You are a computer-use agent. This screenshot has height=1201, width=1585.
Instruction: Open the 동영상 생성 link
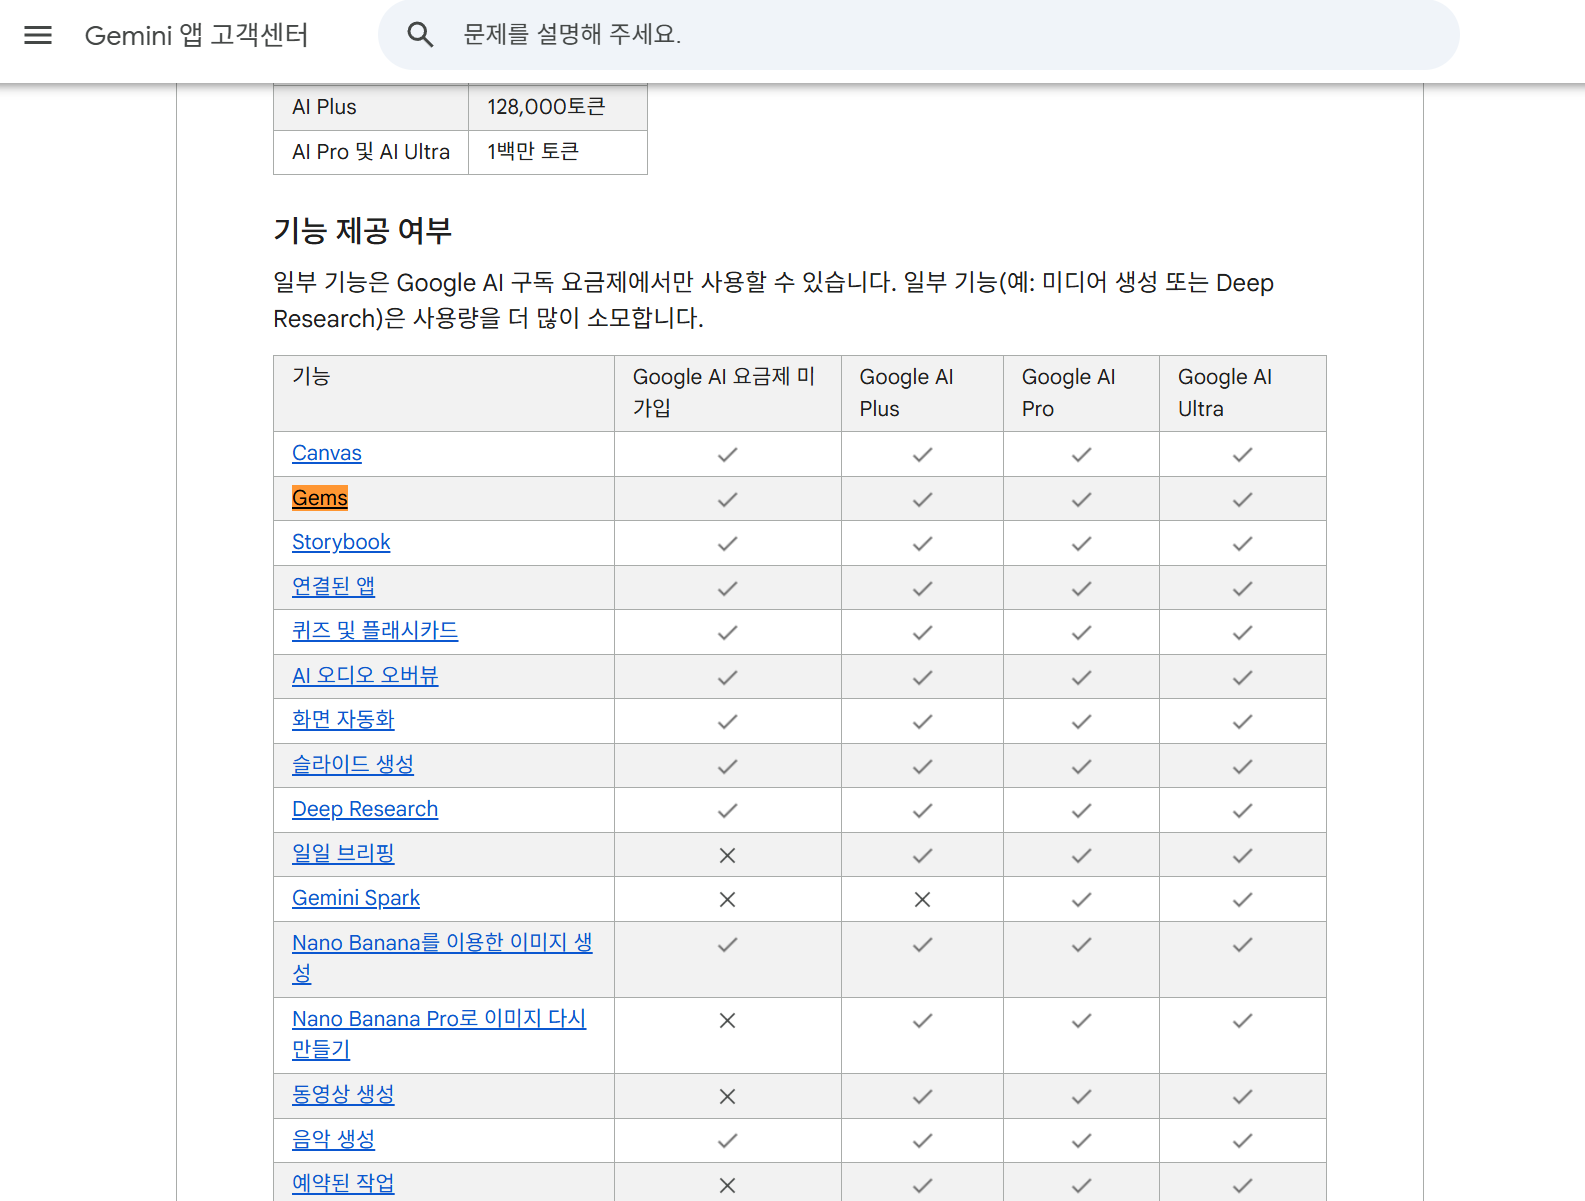pyautogui.click(x=343, y=1095)
